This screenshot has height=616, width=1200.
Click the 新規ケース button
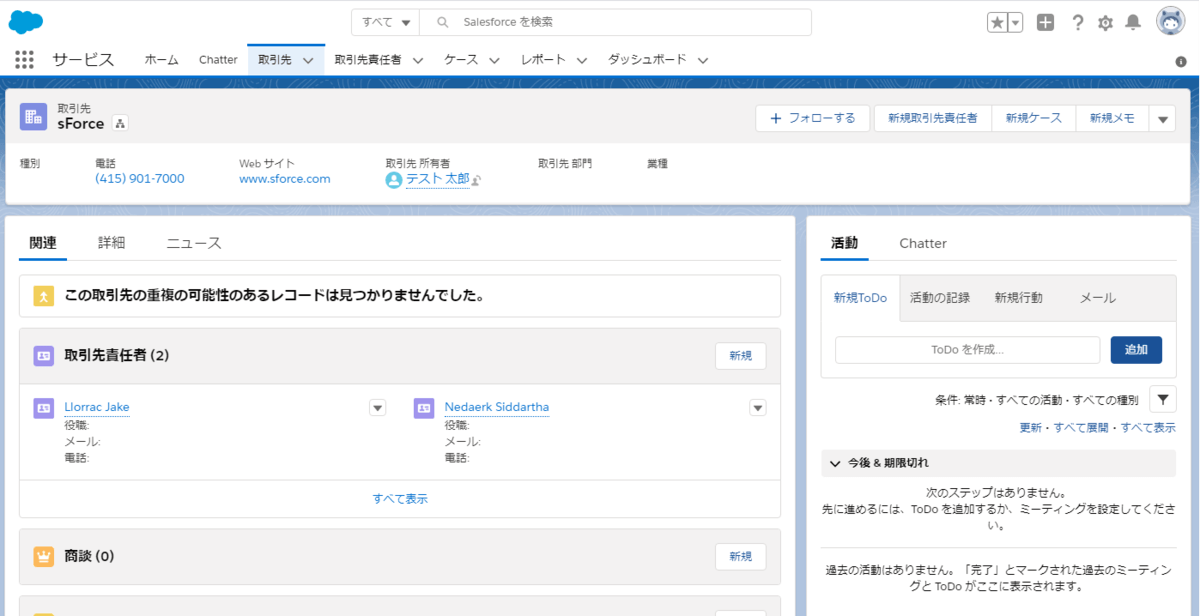point(1034,118)
